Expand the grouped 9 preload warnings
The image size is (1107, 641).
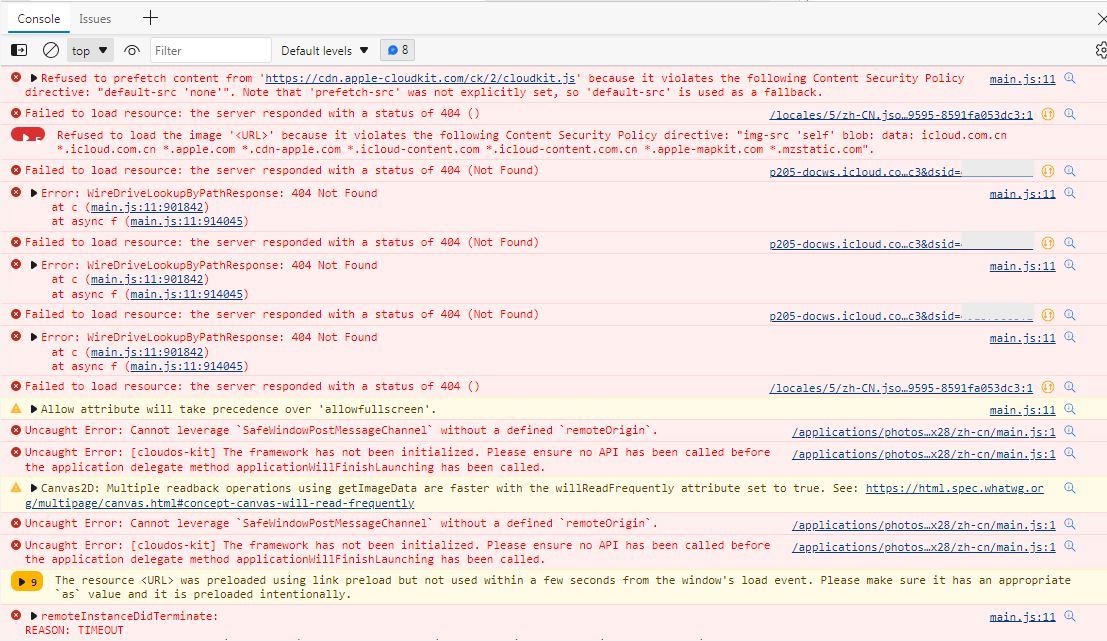coord(26,581)
